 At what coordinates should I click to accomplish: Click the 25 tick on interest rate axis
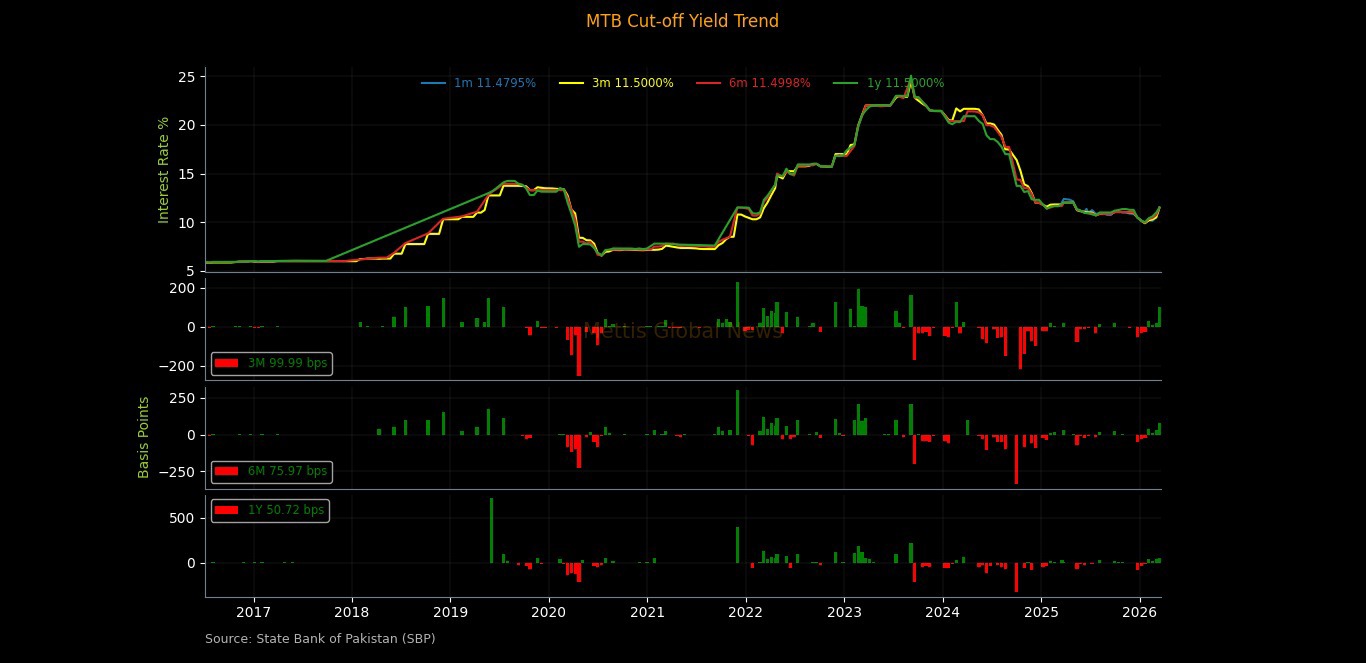click(x=186, y=77)
